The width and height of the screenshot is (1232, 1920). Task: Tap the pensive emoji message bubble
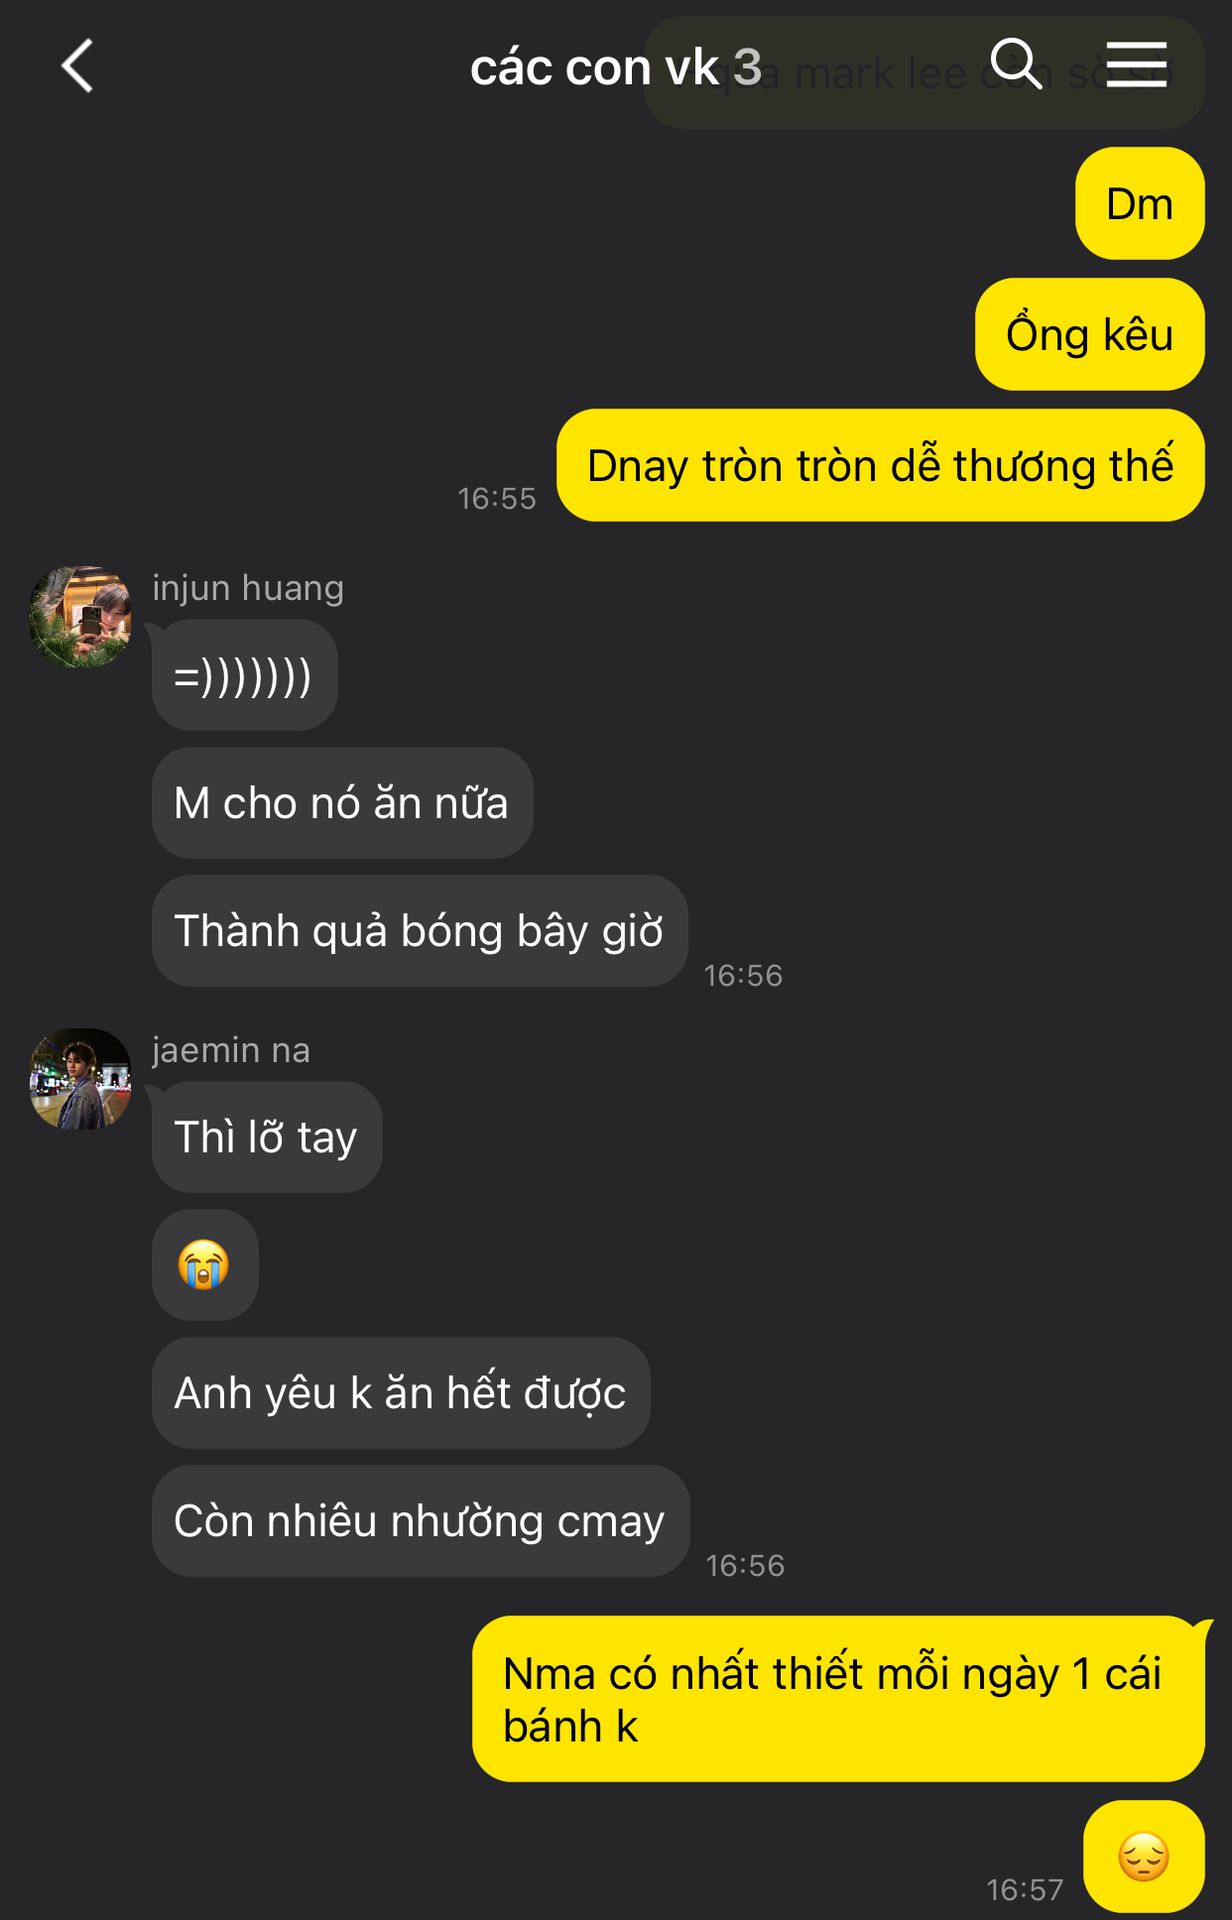[1143, 1857]
